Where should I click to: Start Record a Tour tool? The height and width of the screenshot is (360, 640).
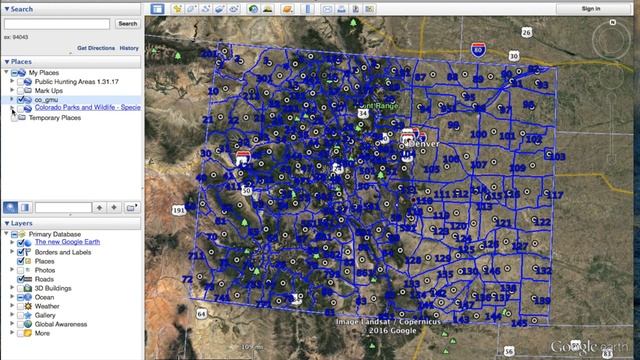[x=233, y=9]
